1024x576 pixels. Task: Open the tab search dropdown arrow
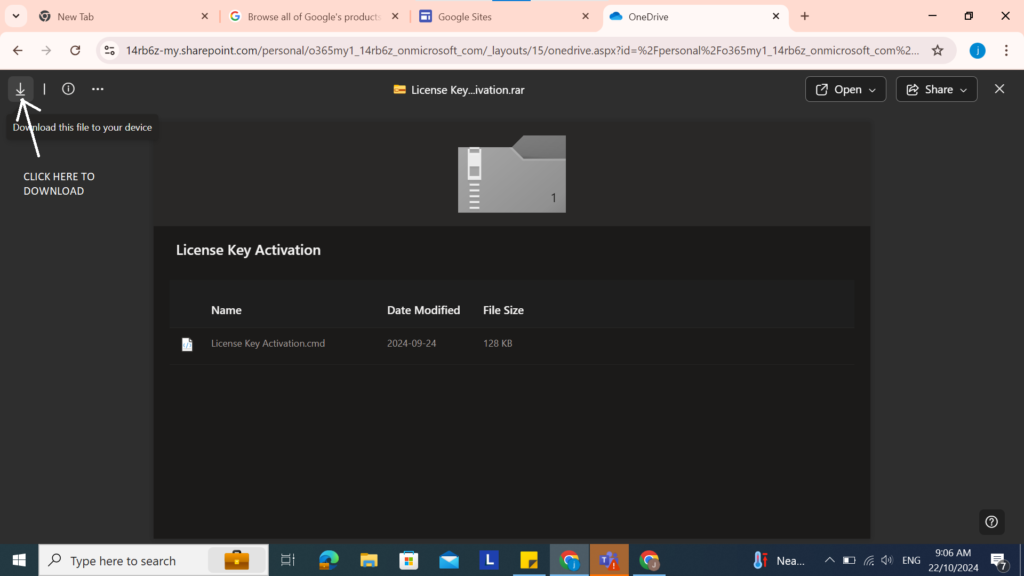click(x=16, y=16)
